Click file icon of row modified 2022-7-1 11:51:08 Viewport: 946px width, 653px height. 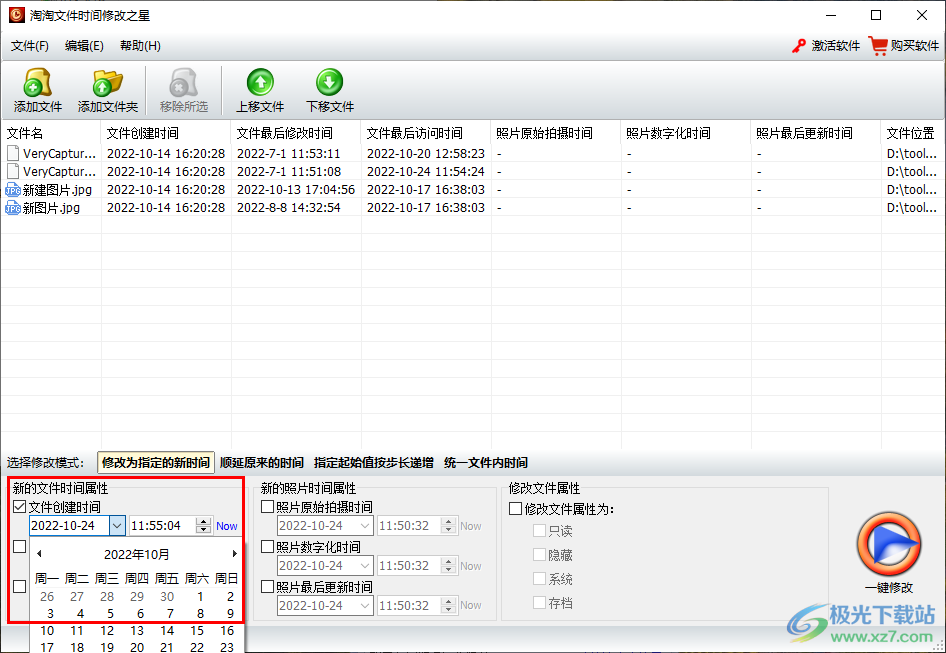pos(13,171)
